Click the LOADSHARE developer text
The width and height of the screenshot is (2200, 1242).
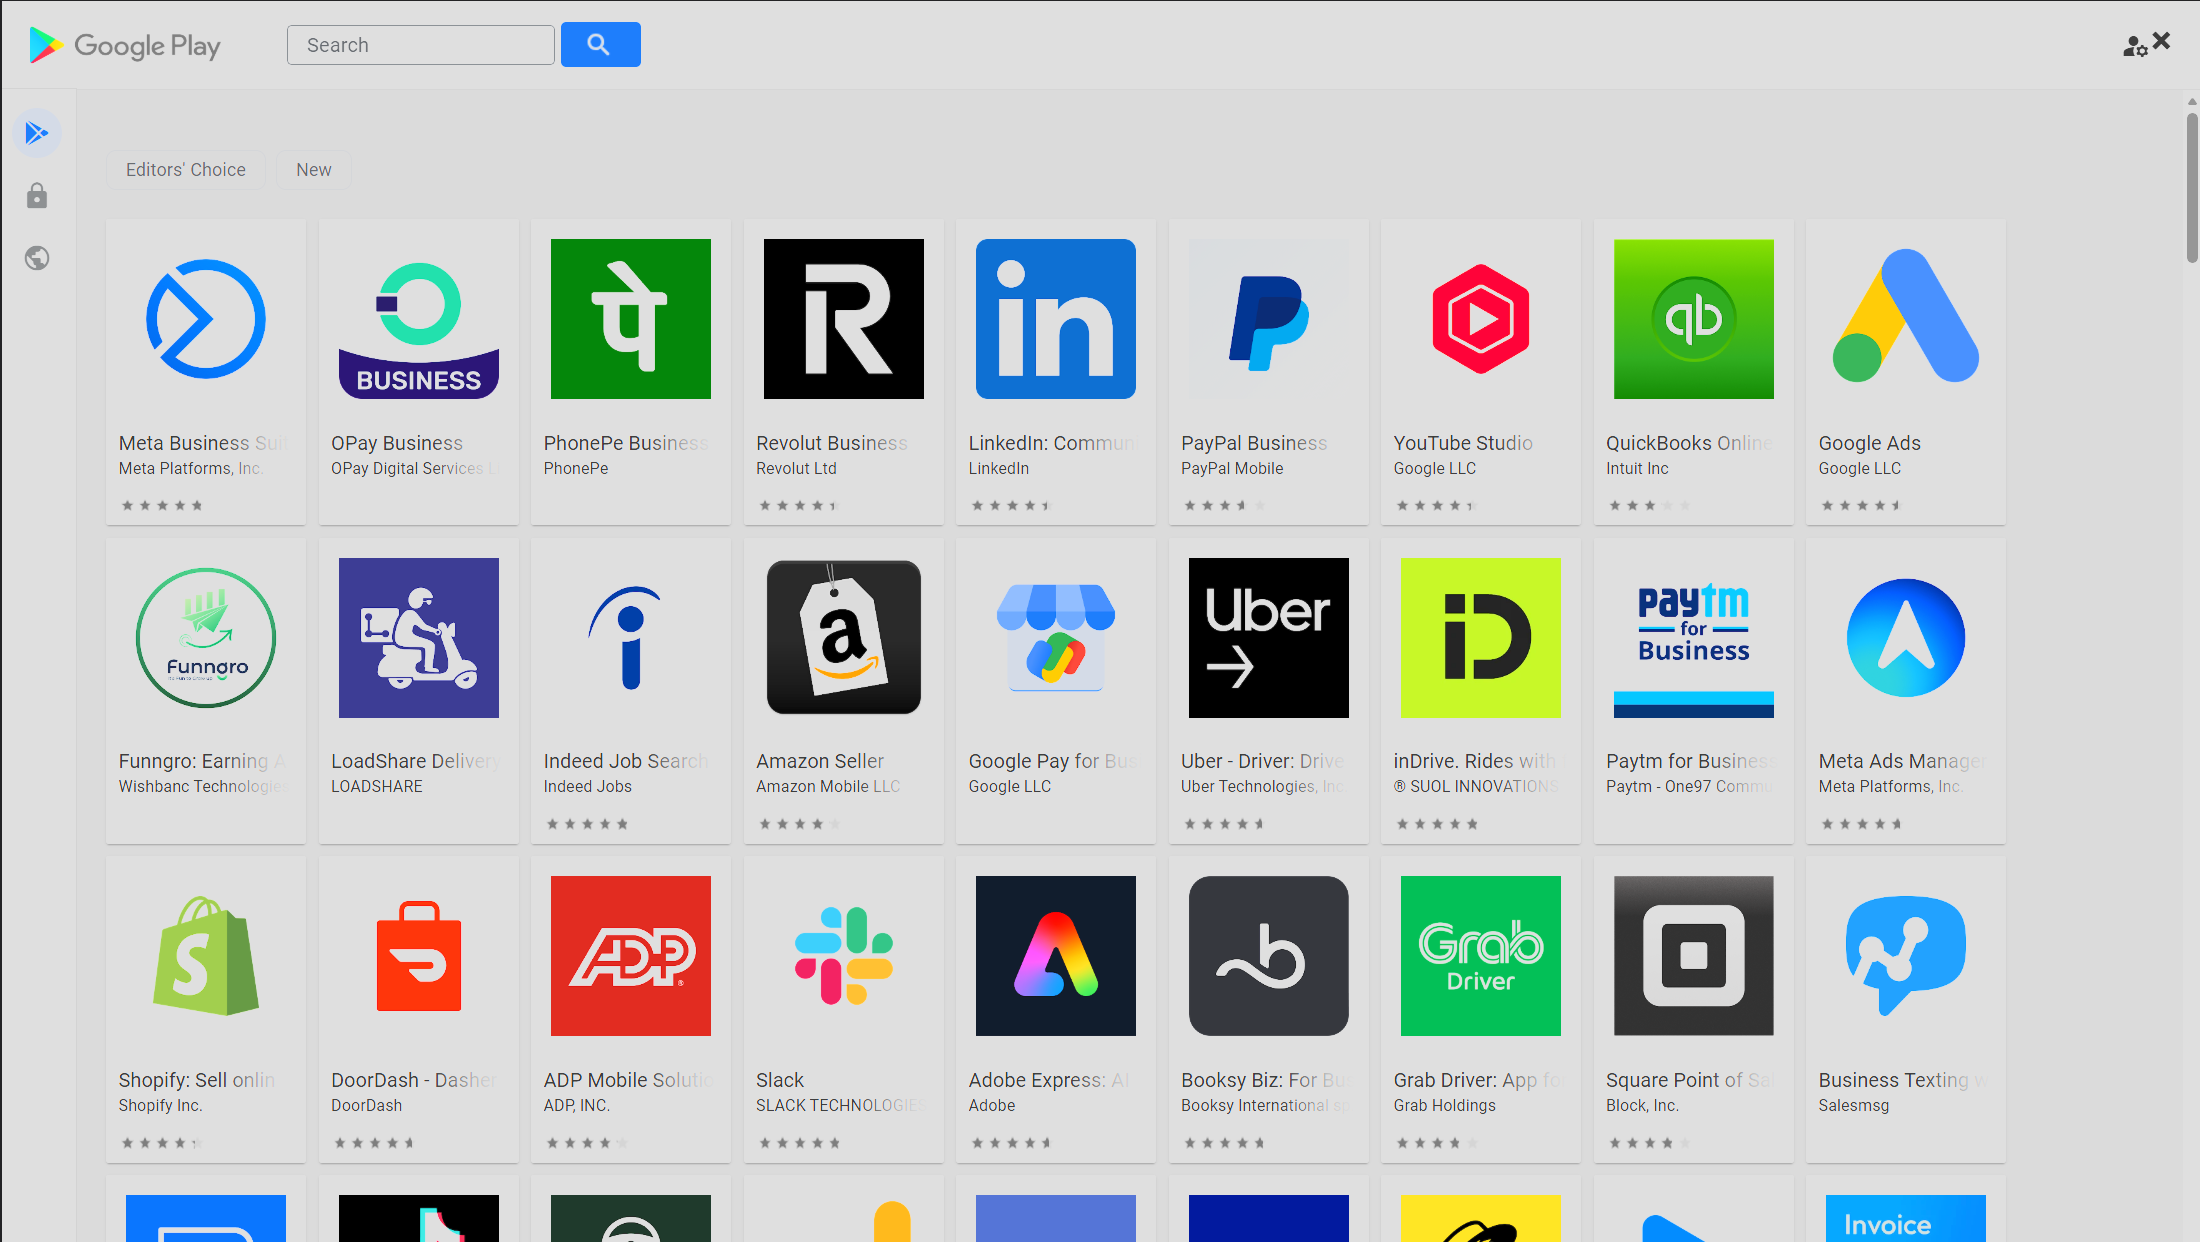tap(377, 786)
